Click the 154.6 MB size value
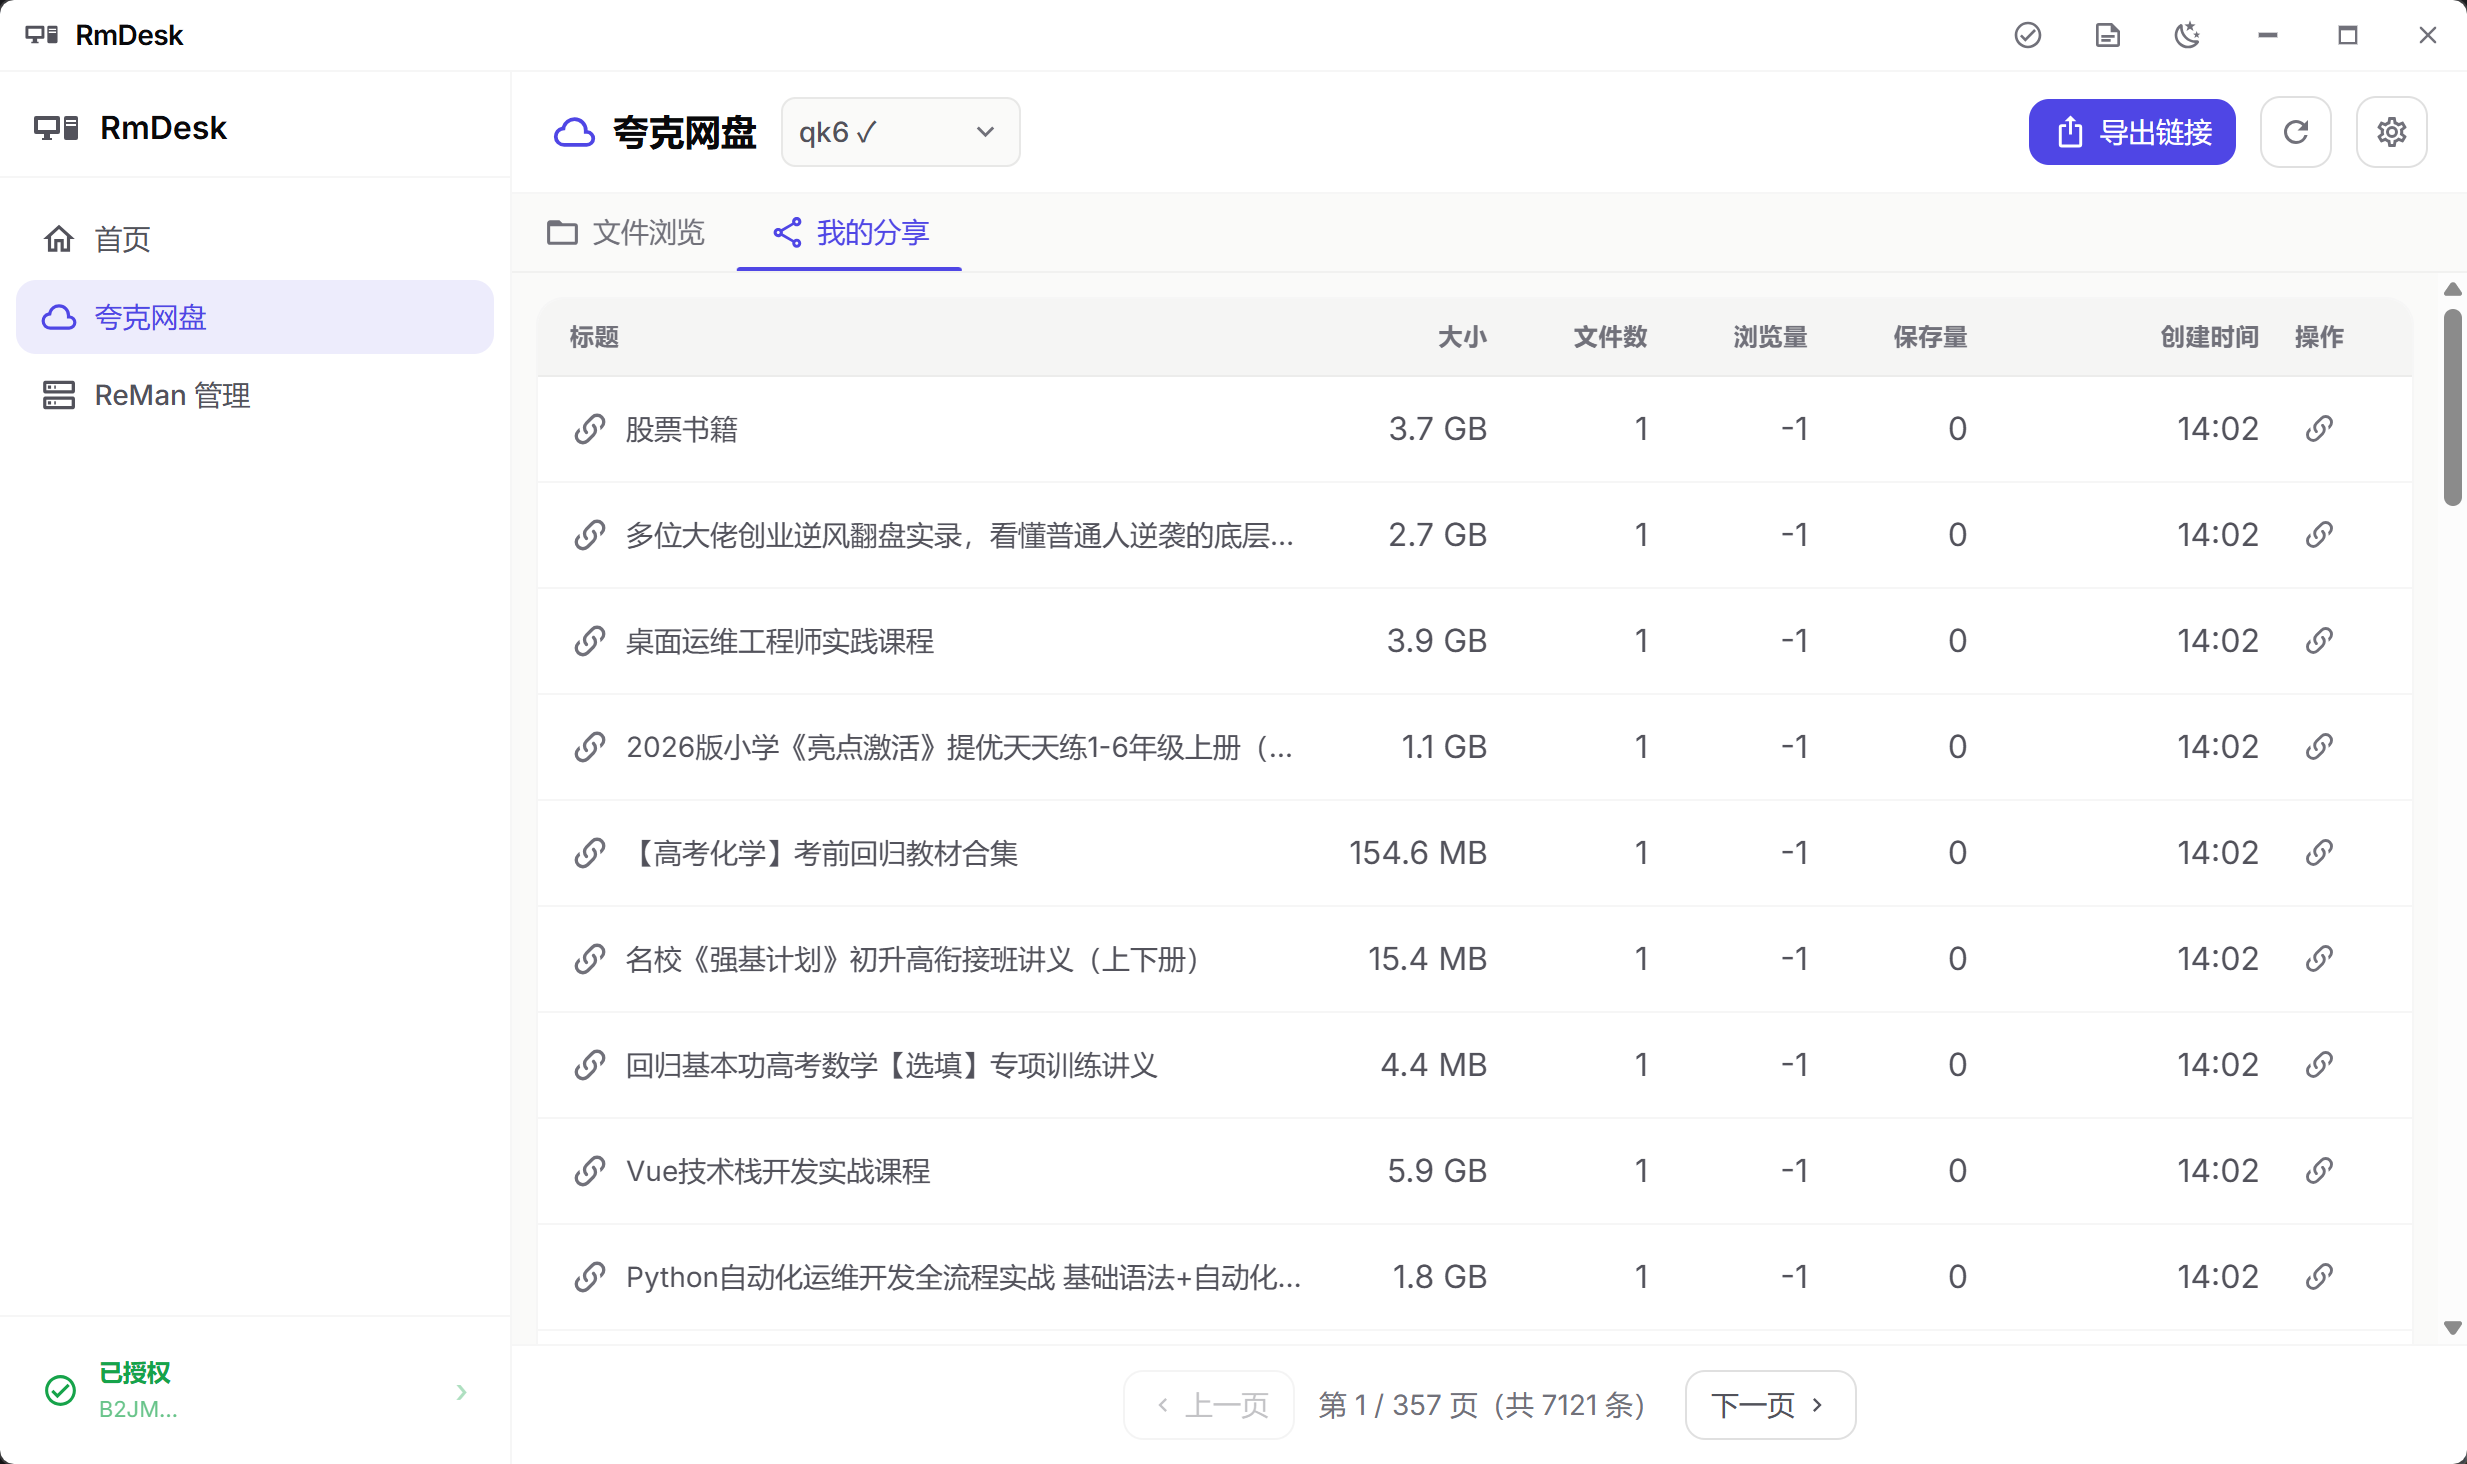 click(1417, 853)
